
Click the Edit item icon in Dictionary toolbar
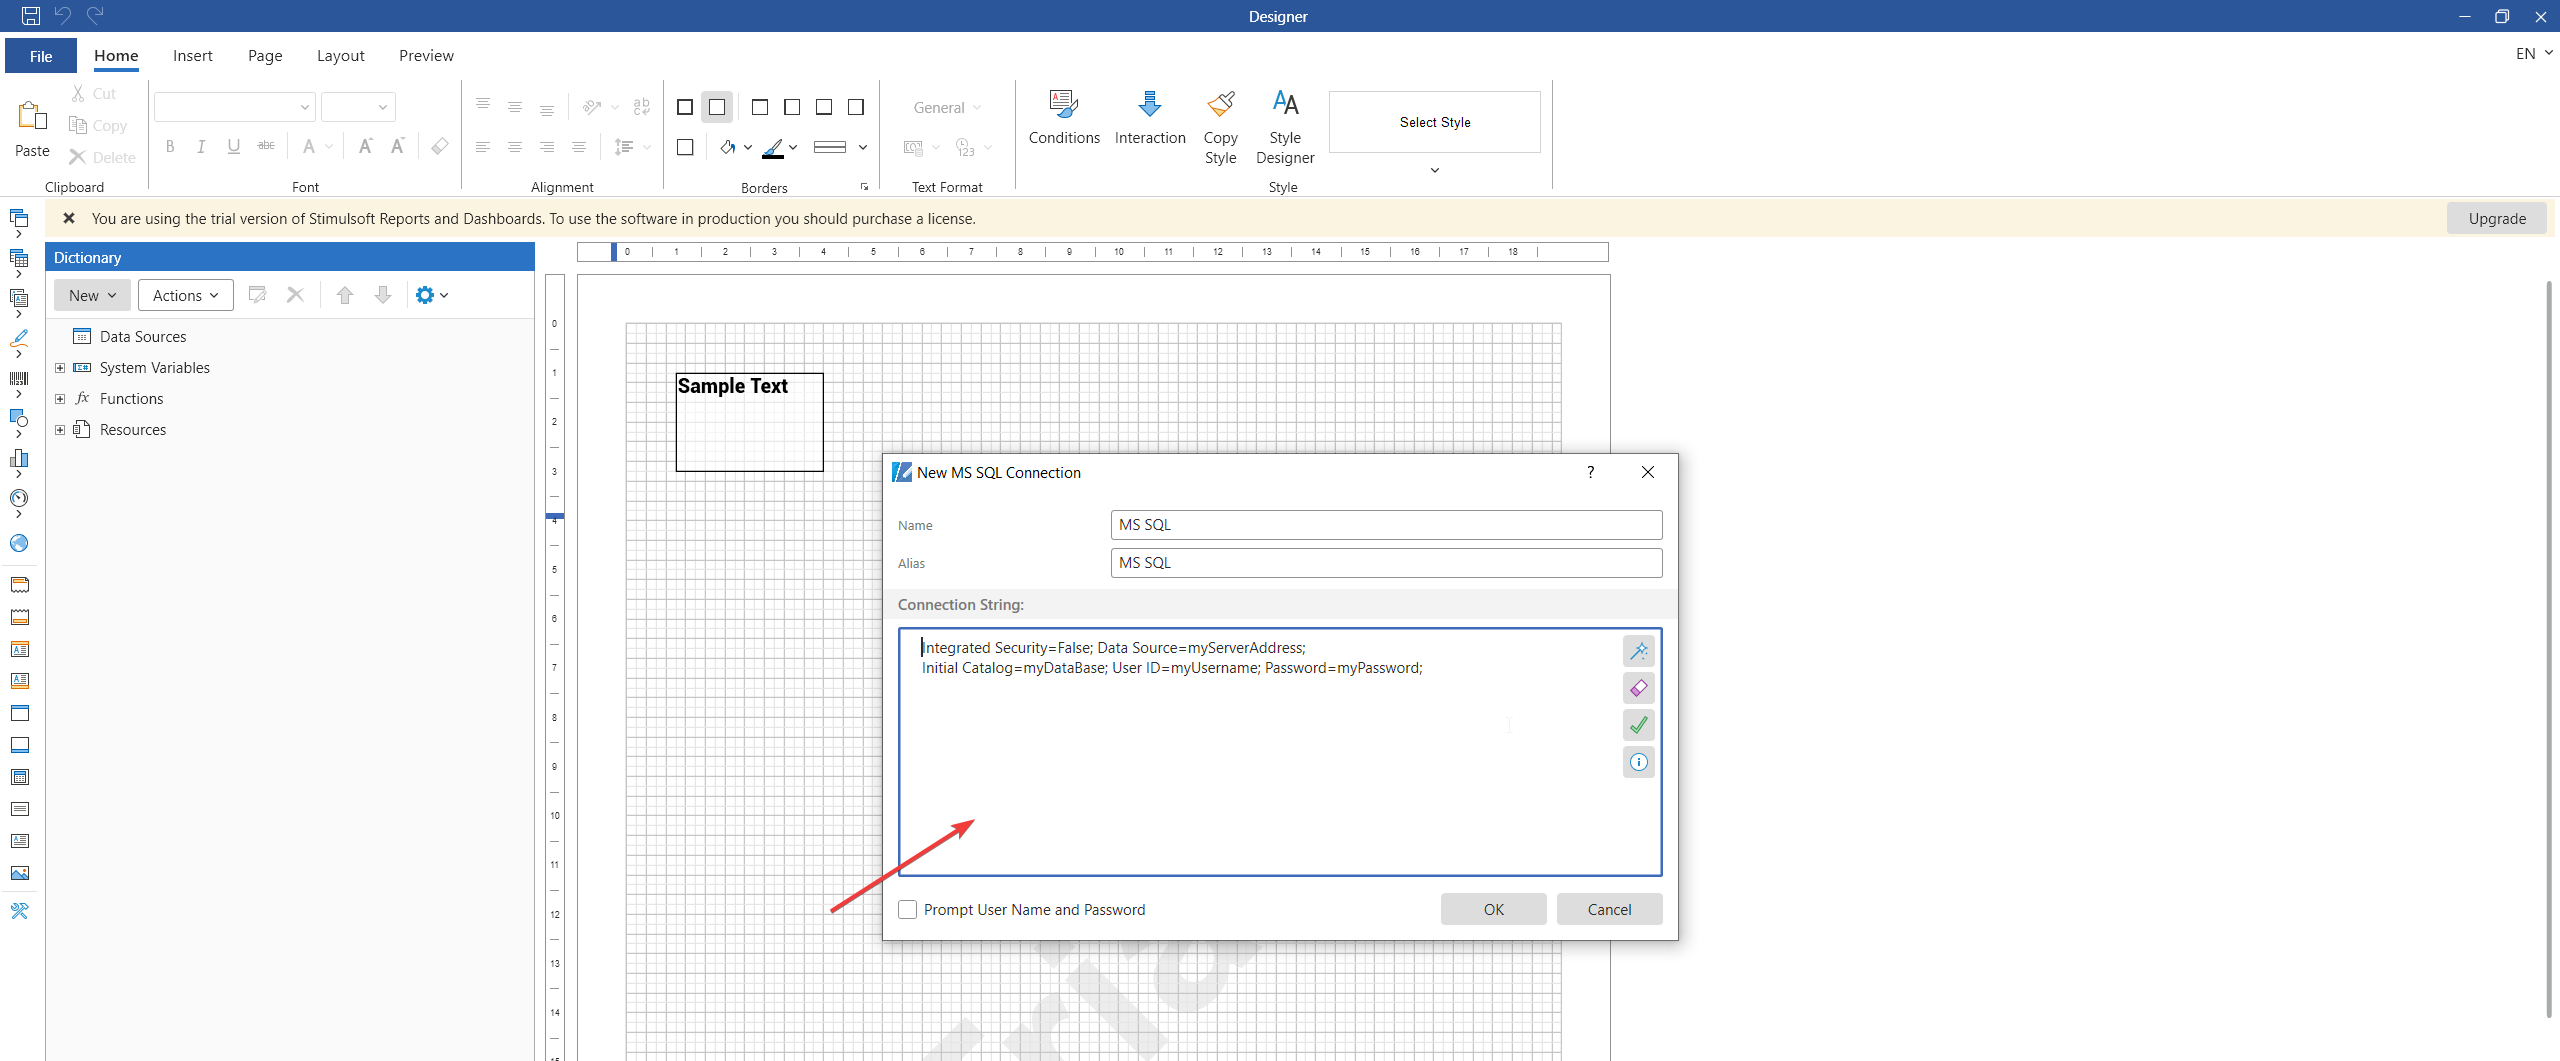coord(257,295)
